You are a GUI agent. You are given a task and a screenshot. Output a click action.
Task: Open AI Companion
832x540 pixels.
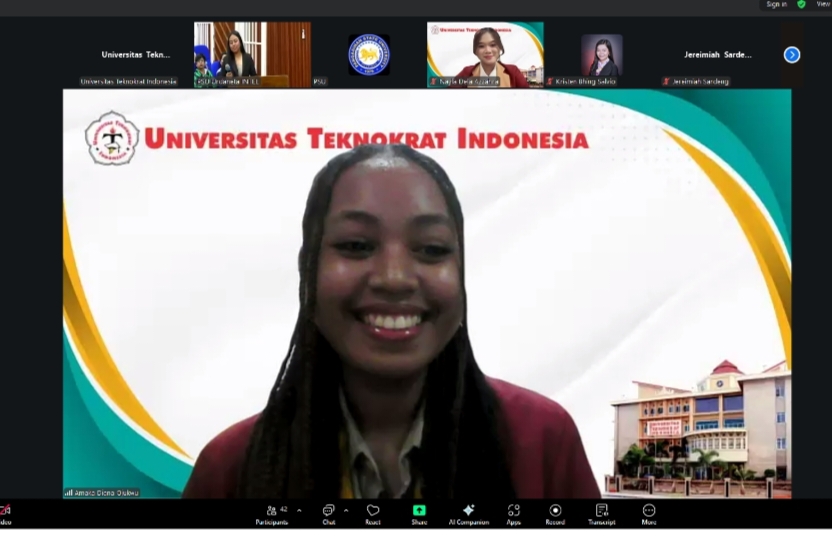[468, 513]
